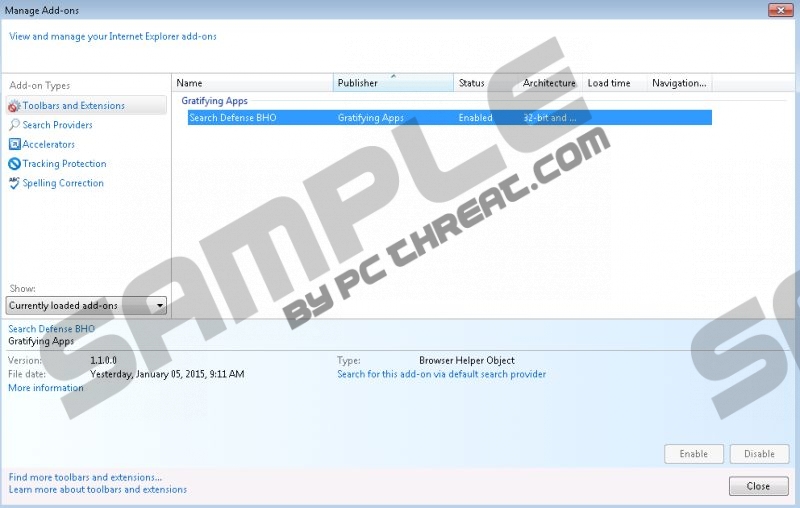Search for this add-on via default provider
The image size is (800, 508).
pyautogui.click(x=441, y=374)
